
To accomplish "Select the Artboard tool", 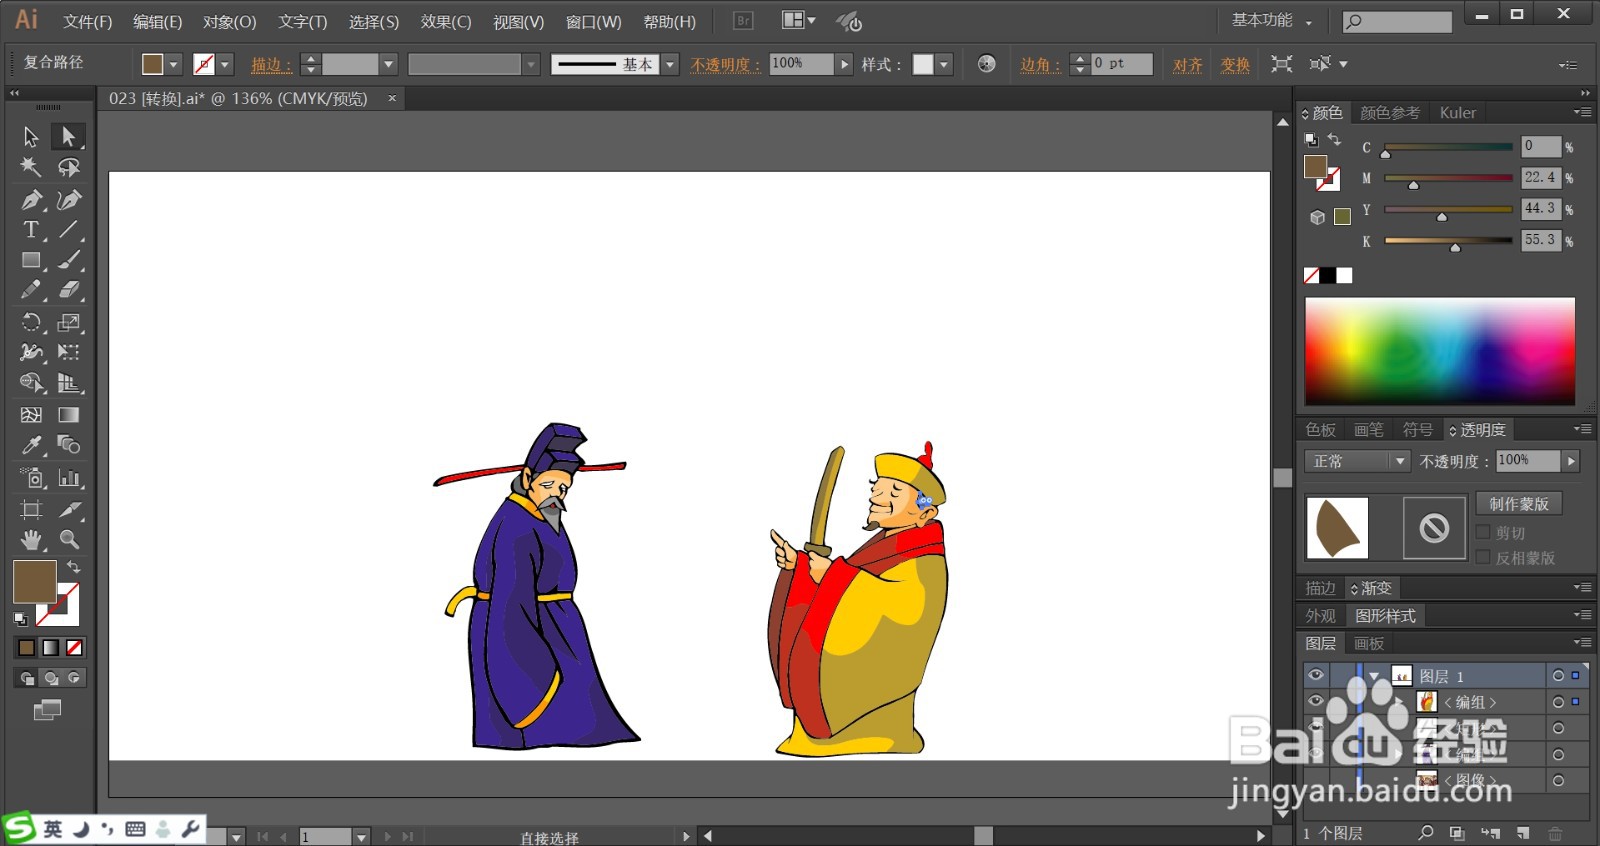I will [x=31, y=509].
